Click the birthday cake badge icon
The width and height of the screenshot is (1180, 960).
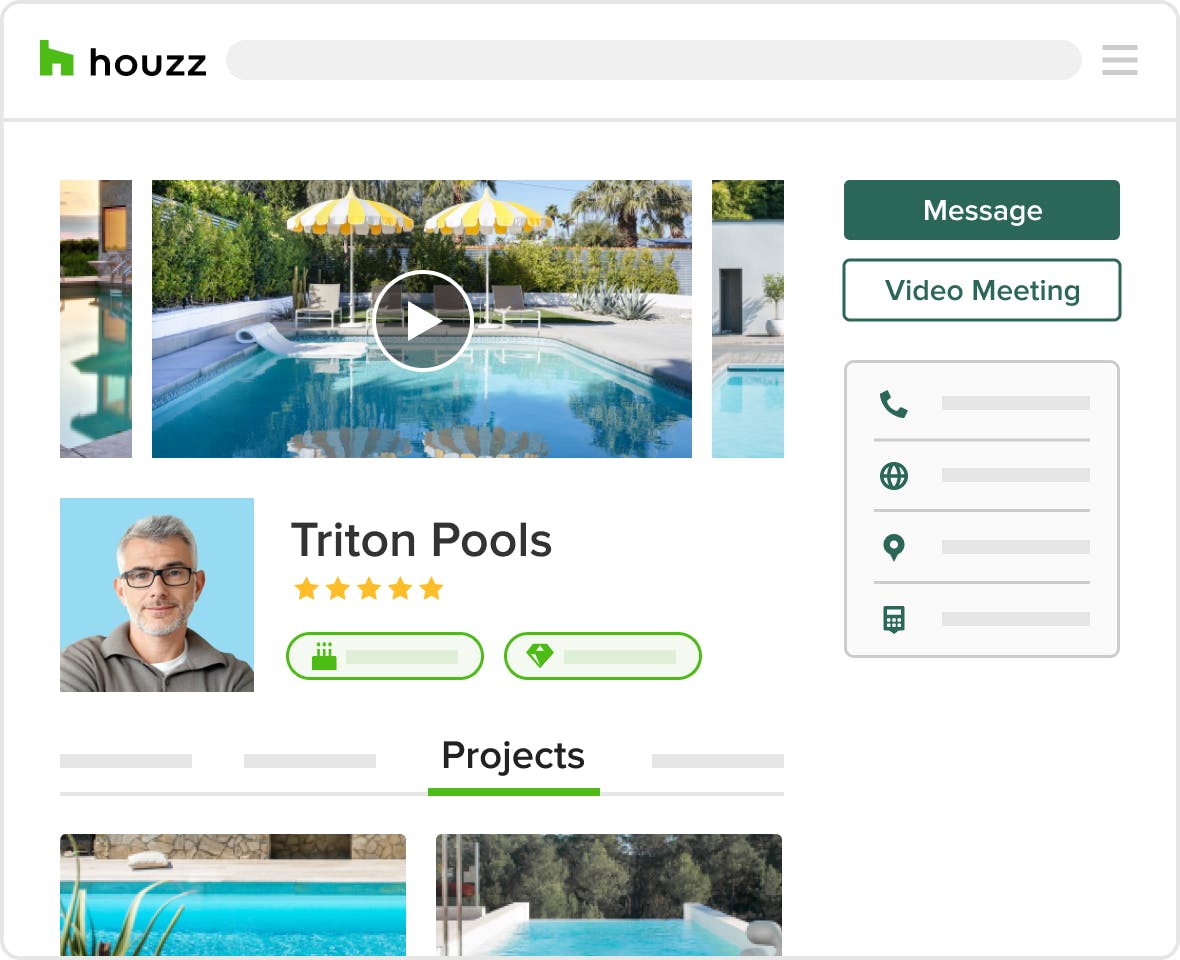point(324,656)
